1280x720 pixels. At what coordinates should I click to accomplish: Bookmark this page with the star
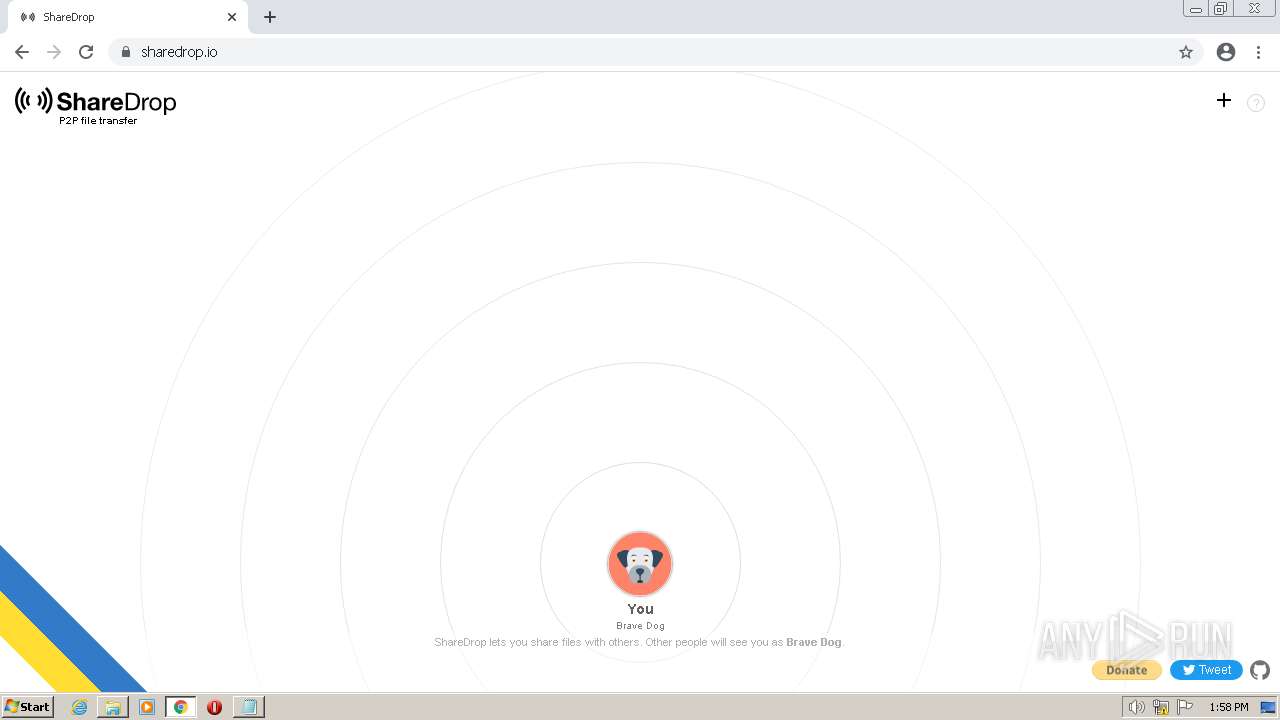[x=1186, y=52]
